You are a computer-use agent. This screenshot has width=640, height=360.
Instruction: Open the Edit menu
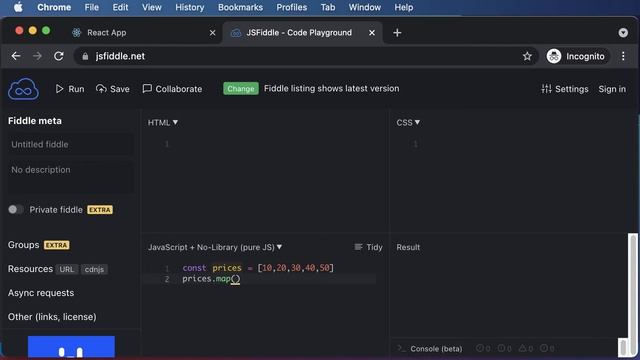(x=120, y=7)
